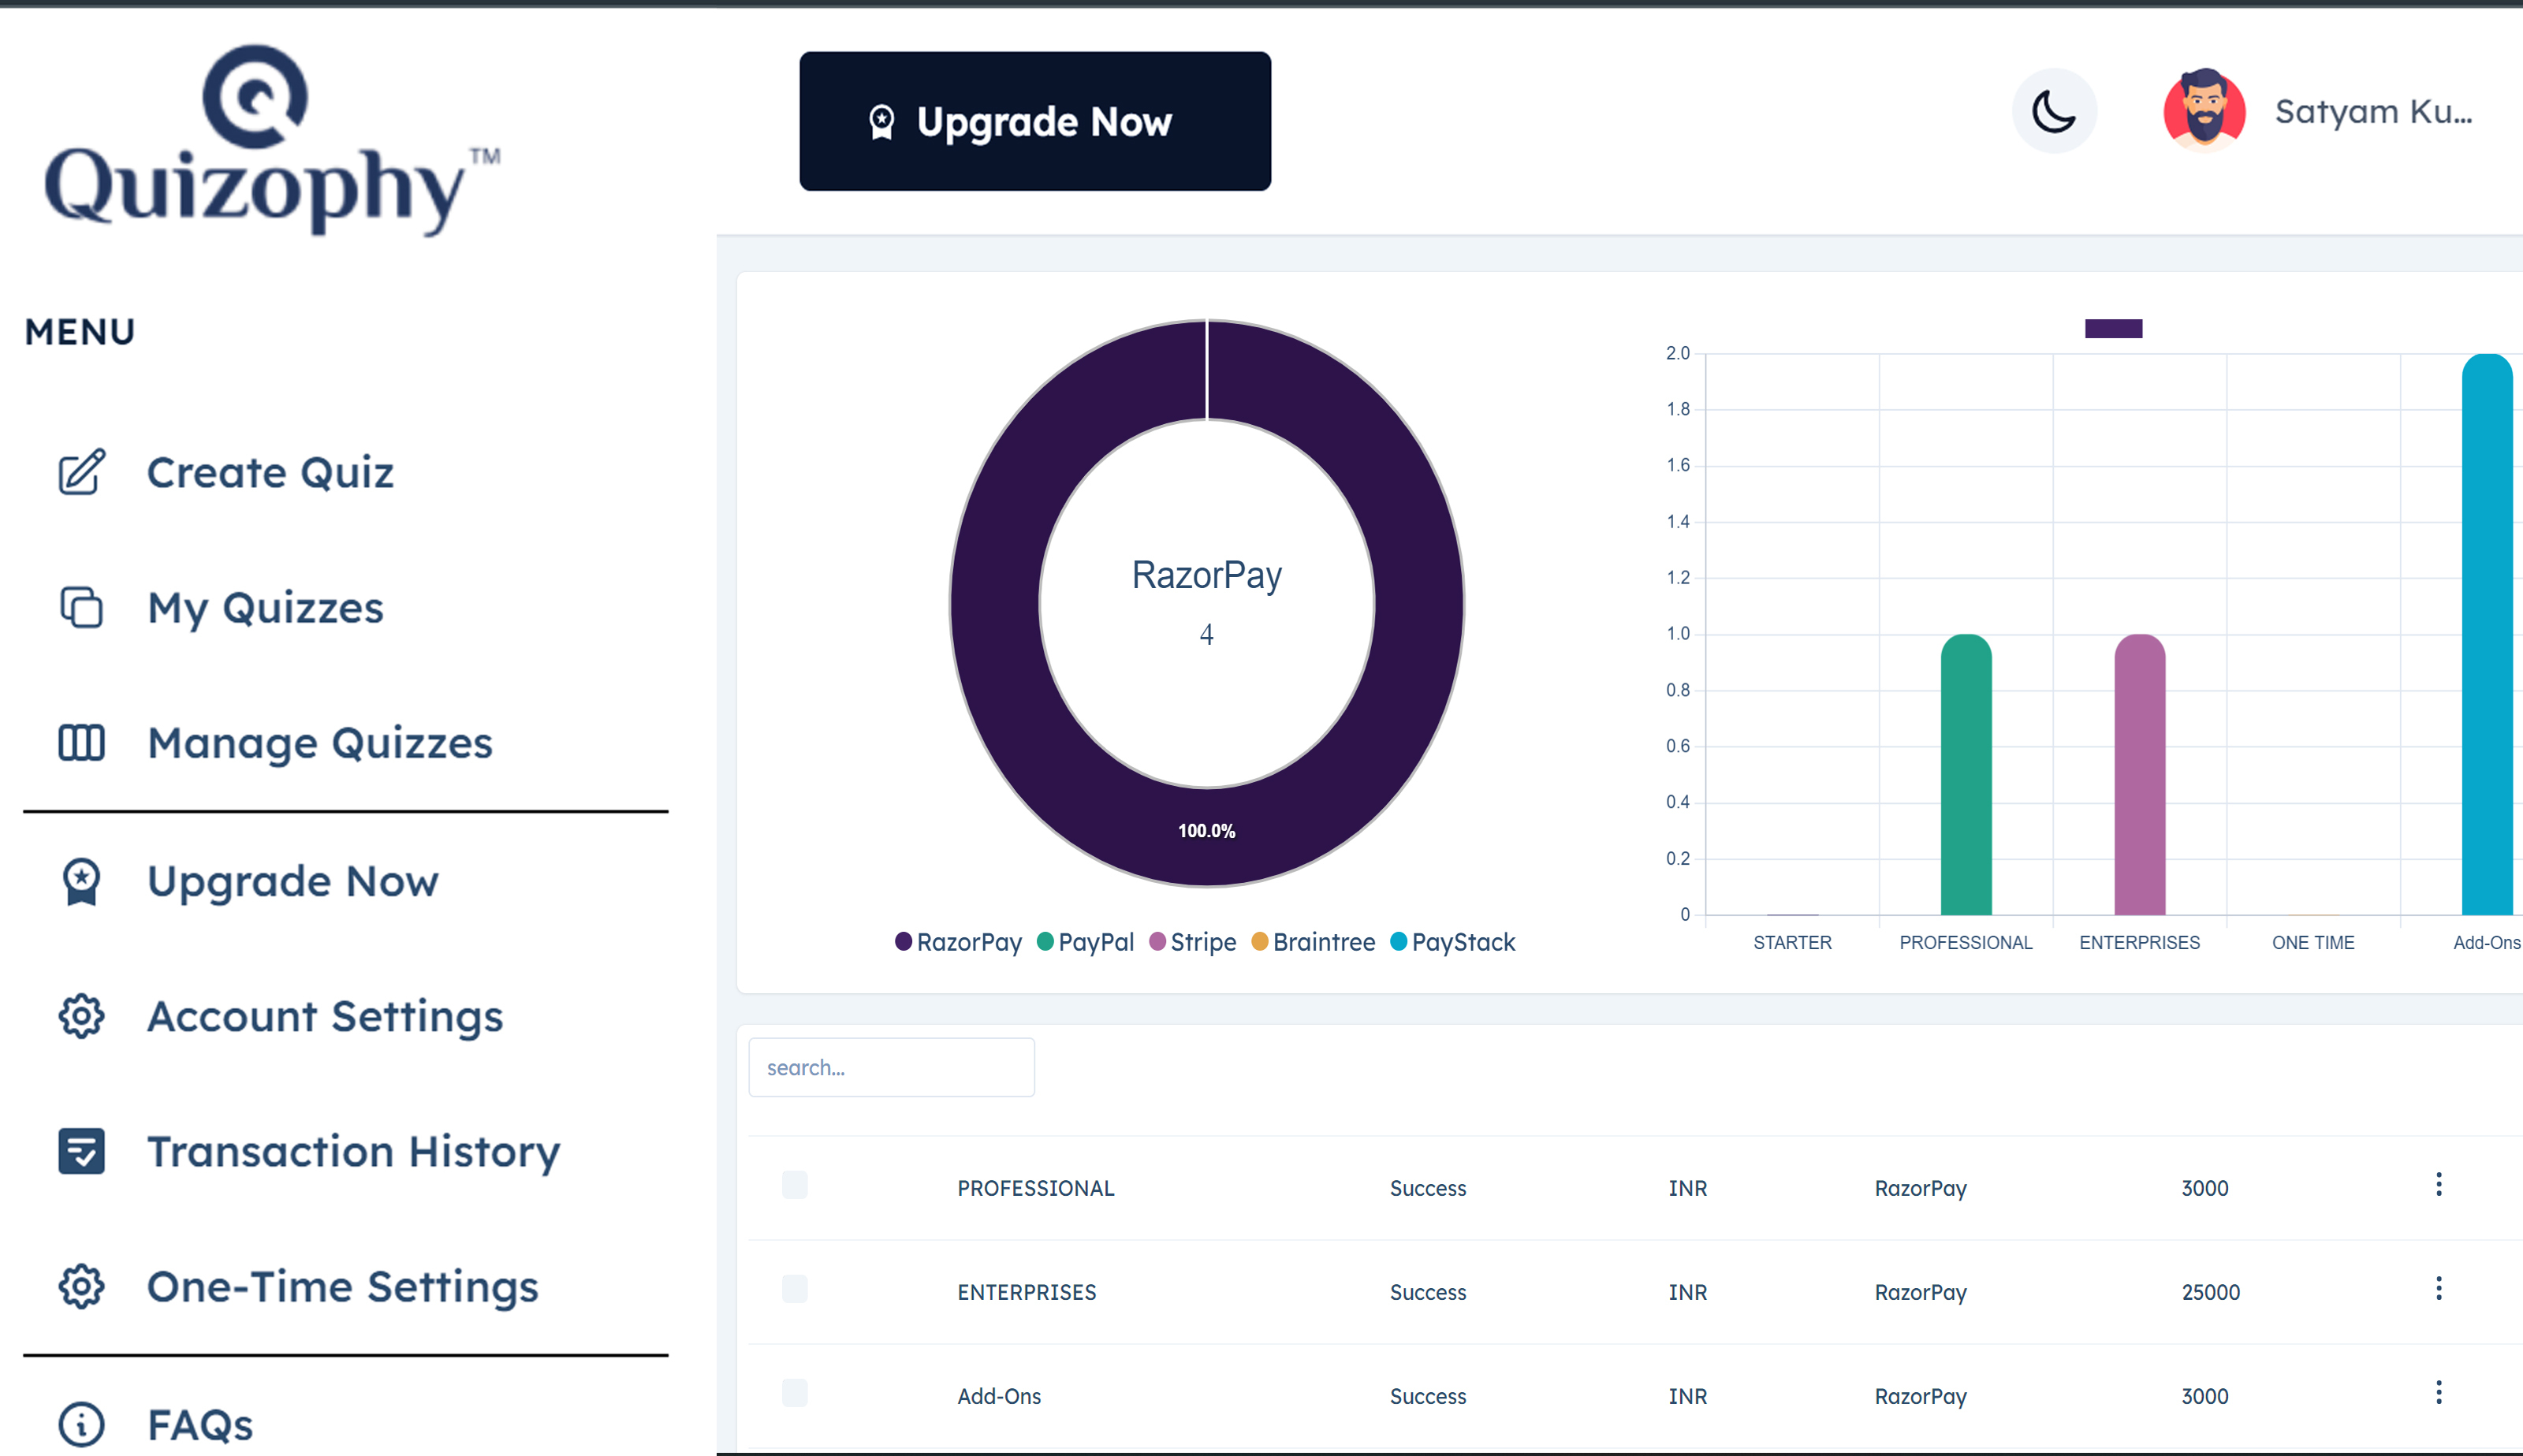This screenshot has width=2523, height=1456.
Task: Open the ENTERPRISES row three-dot menu
Action: tap(2439, 1289)
